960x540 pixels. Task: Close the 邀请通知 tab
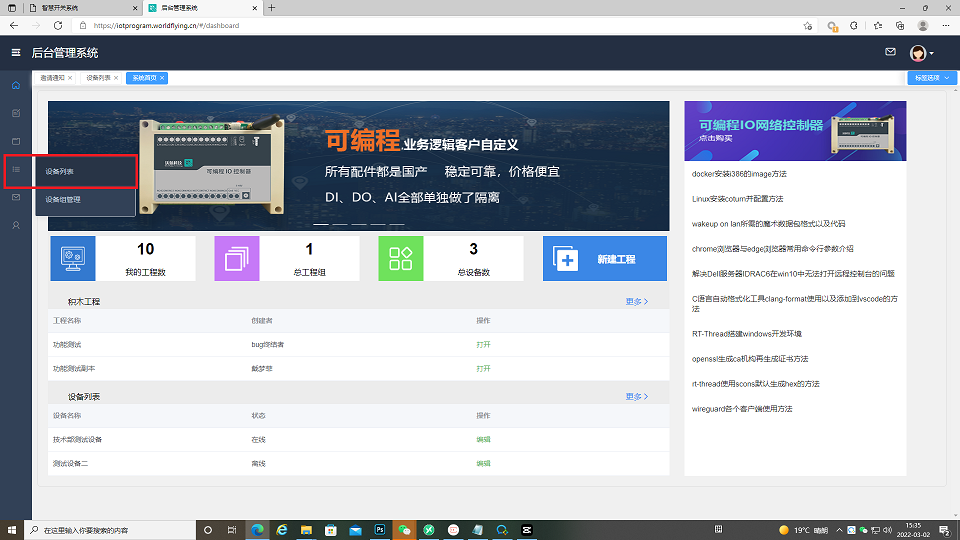(x=70, y=78)
